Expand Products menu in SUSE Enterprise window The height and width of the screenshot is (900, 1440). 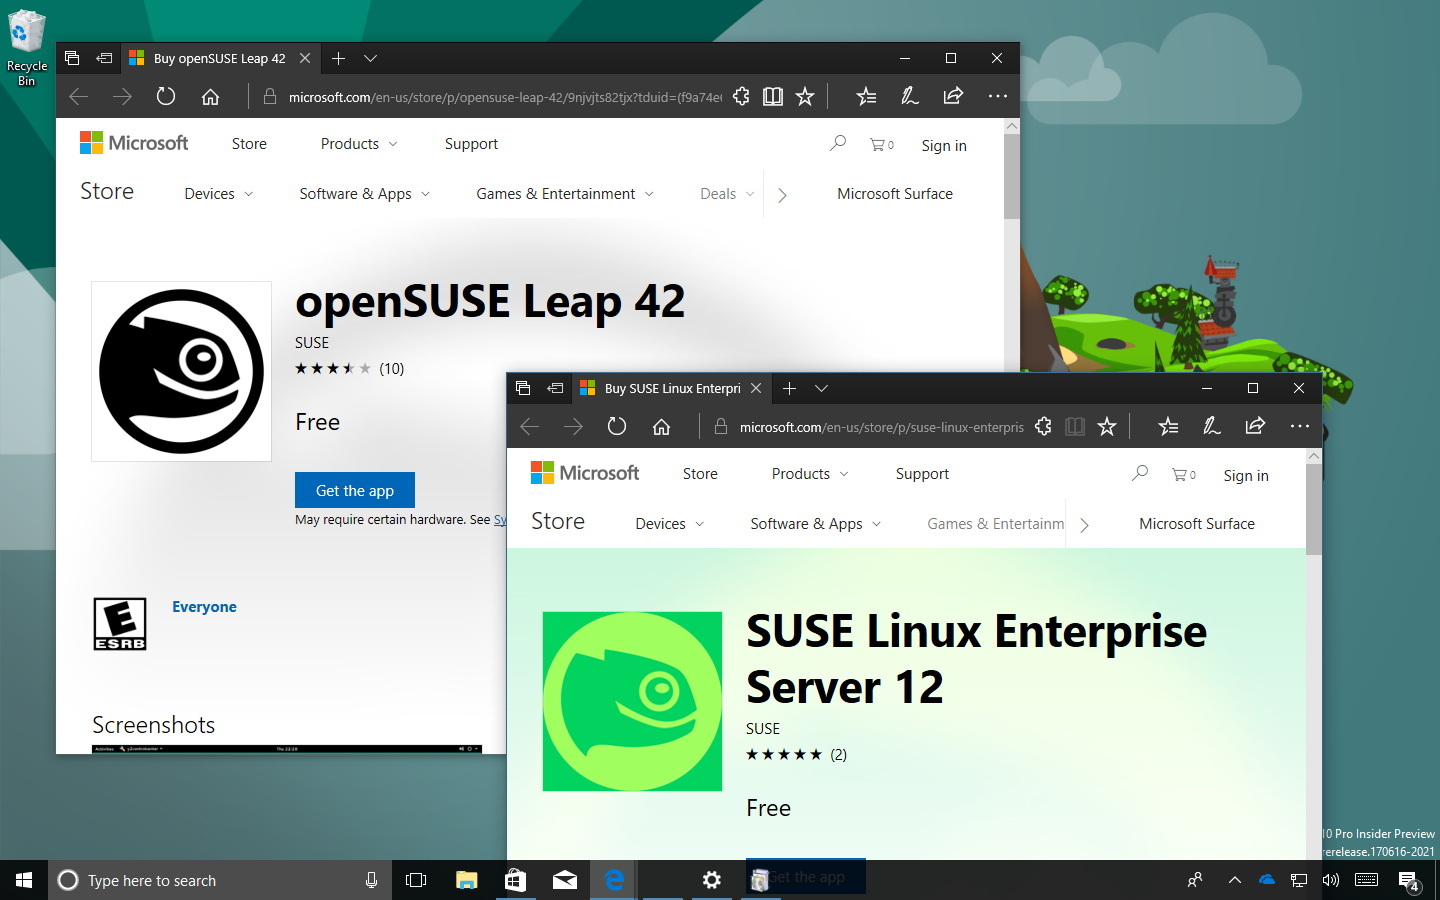click(x=810, y=474)
